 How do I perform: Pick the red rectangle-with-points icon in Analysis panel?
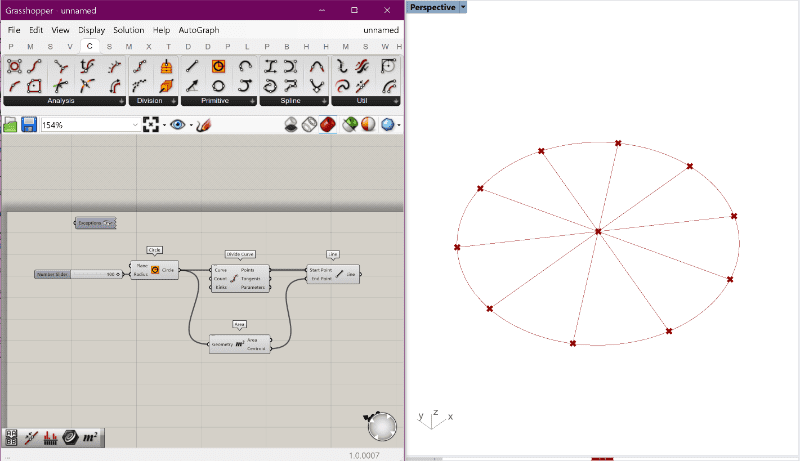(34, 86)
